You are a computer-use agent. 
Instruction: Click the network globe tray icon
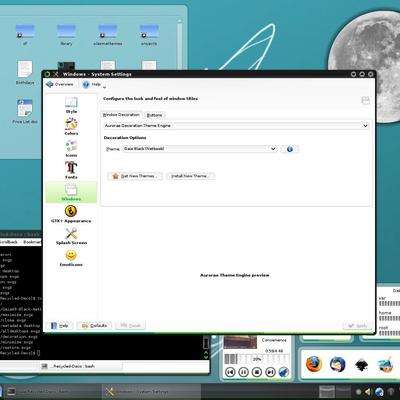point(379,392)
